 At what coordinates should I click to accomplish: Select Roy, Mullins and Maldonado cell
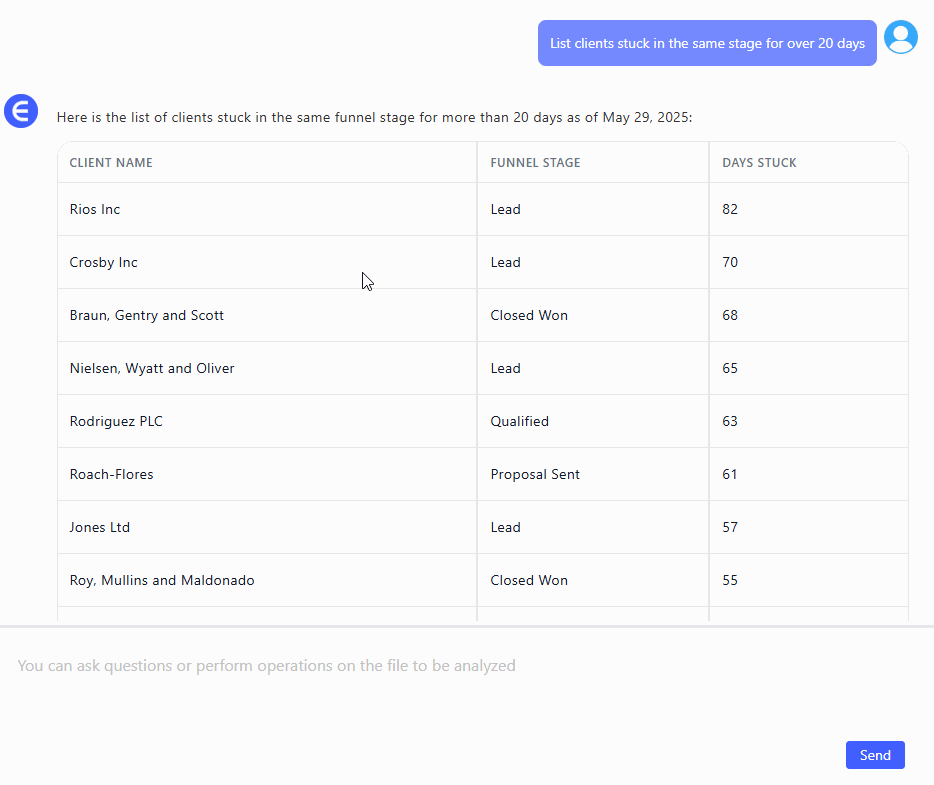pyautogui.click(x=162, y=581)
